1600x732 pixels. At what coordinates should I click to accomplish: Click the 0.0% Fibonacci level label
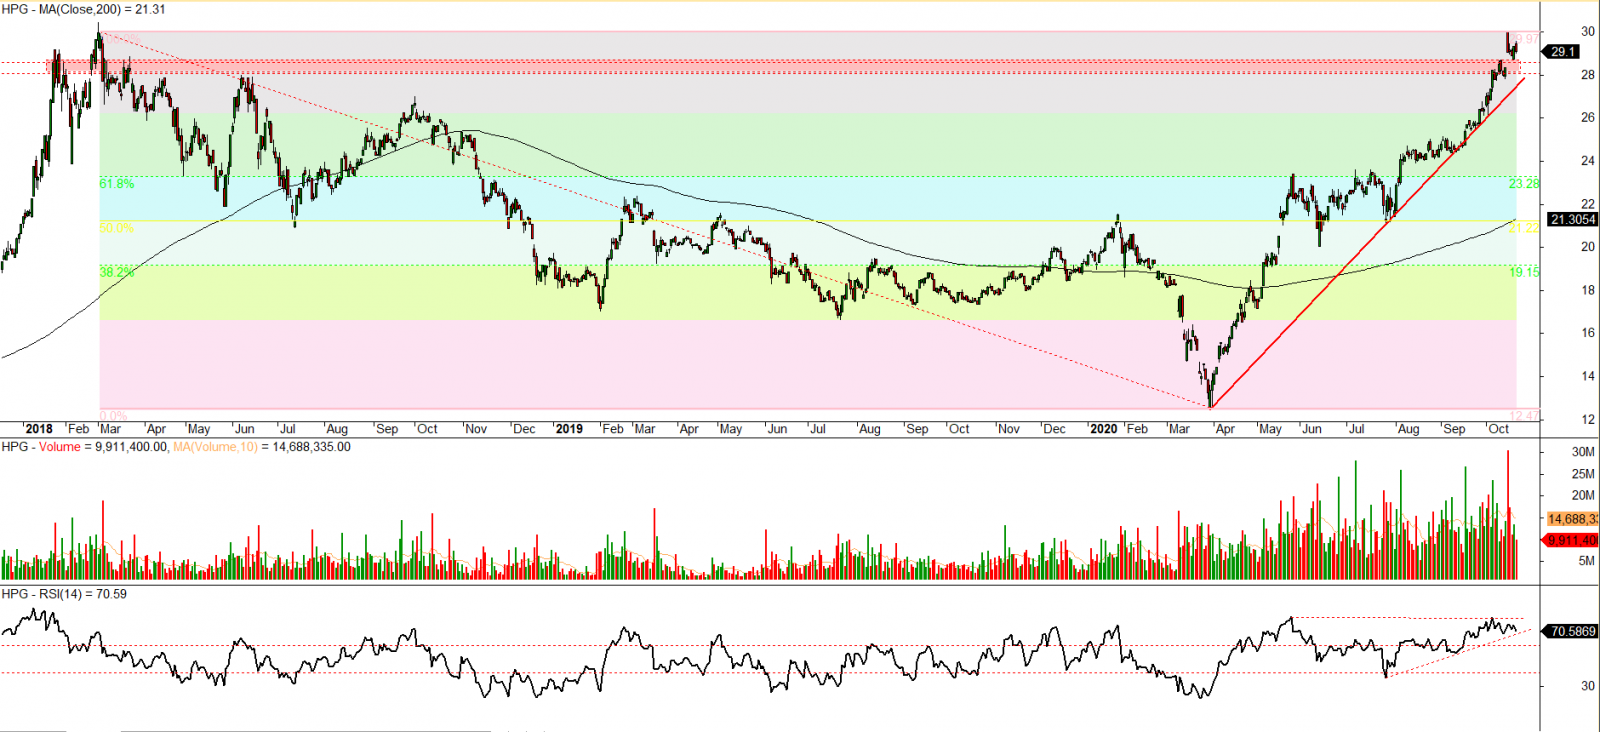pos(113,415)
